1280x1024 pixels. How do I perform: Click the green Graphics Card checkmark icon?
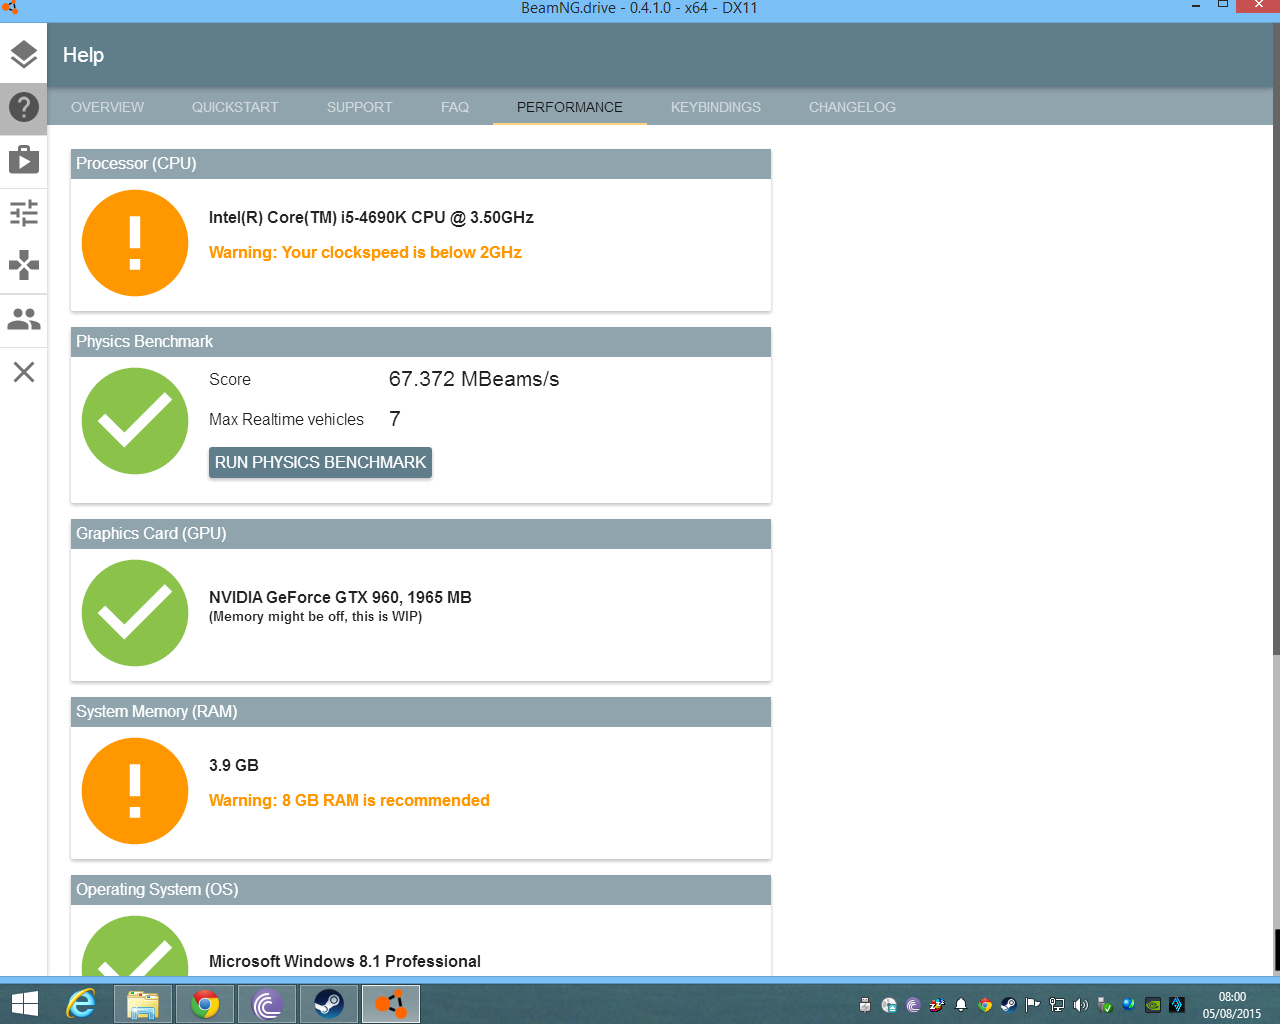pos(135,613)
